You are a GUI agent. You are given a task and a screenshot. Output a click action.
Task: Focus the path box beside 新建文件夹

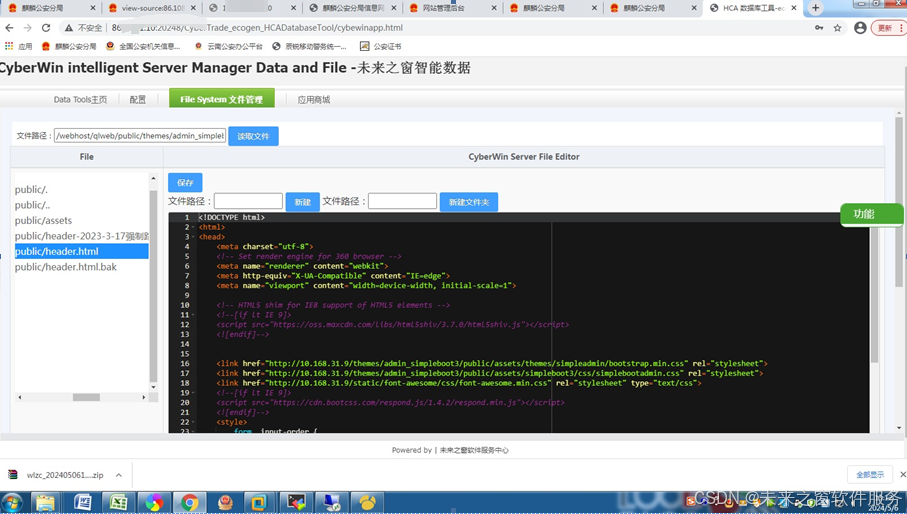(403, 201)
